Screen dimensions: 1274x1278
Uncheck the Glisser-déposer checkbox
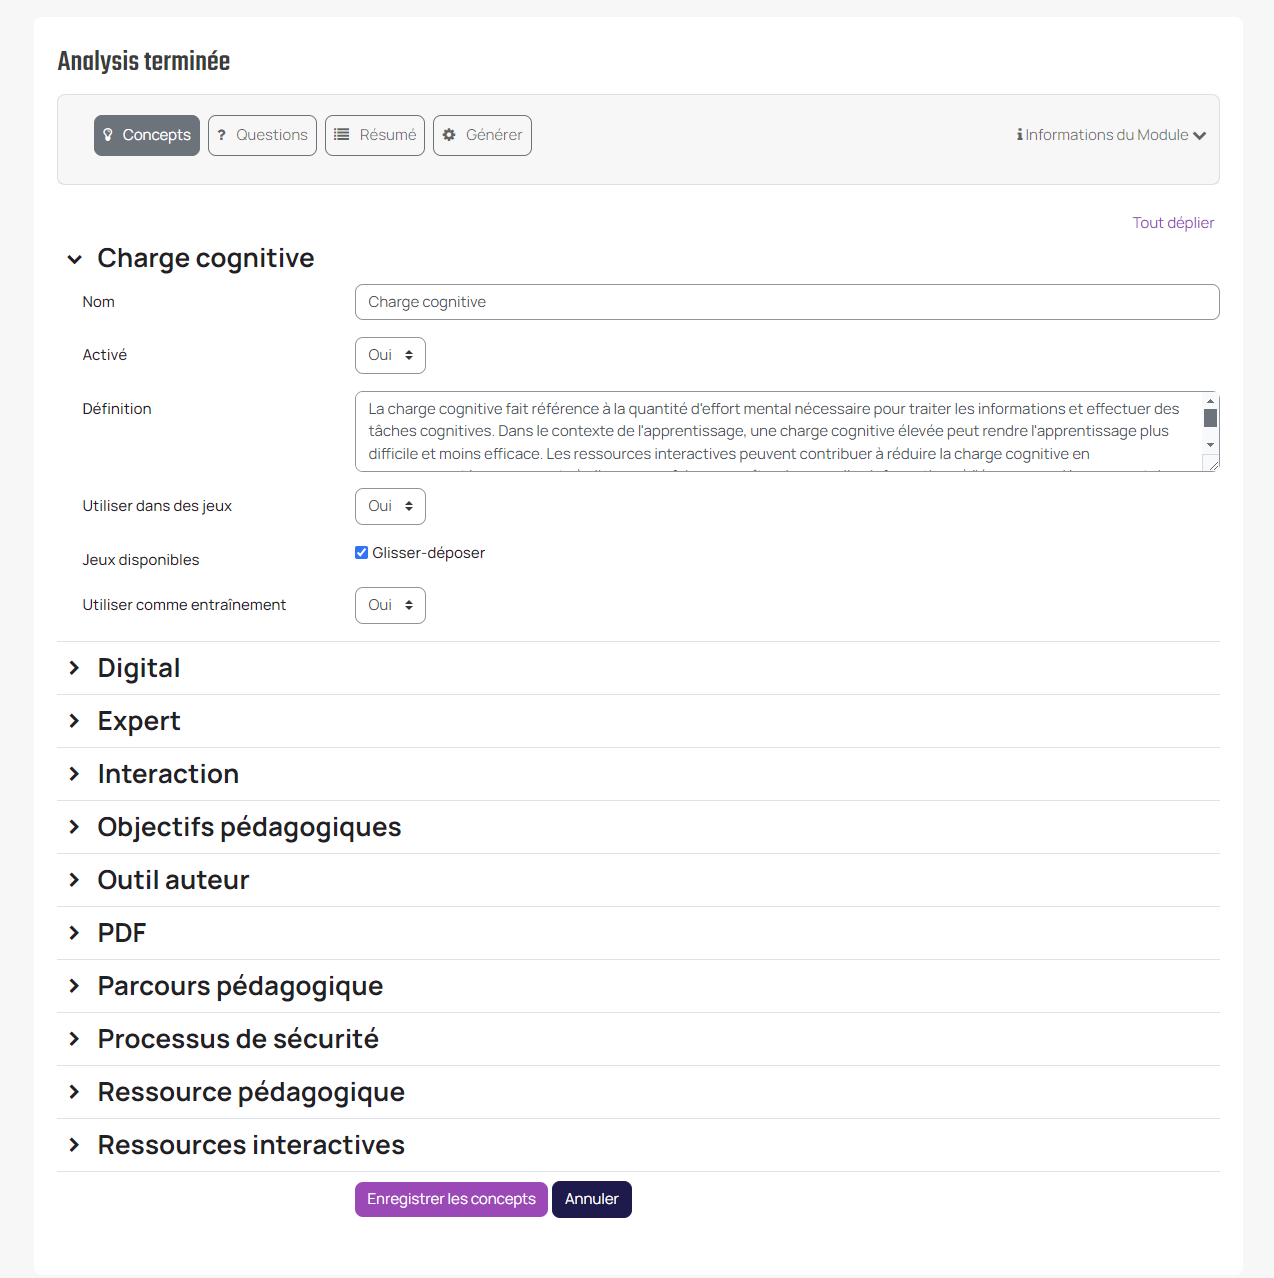point(362,553)
